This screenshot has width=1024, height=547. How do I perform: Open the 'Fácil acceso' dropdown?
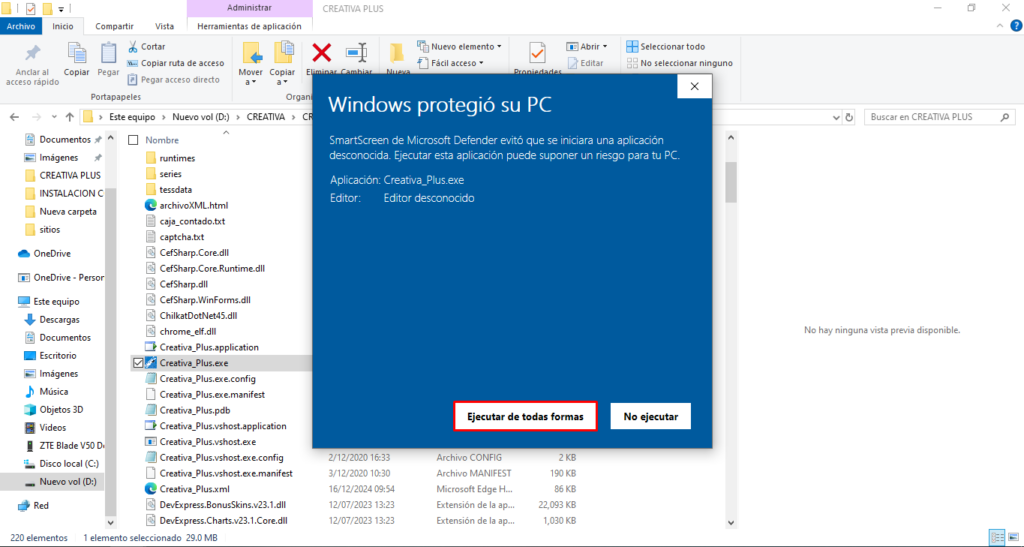451,63
